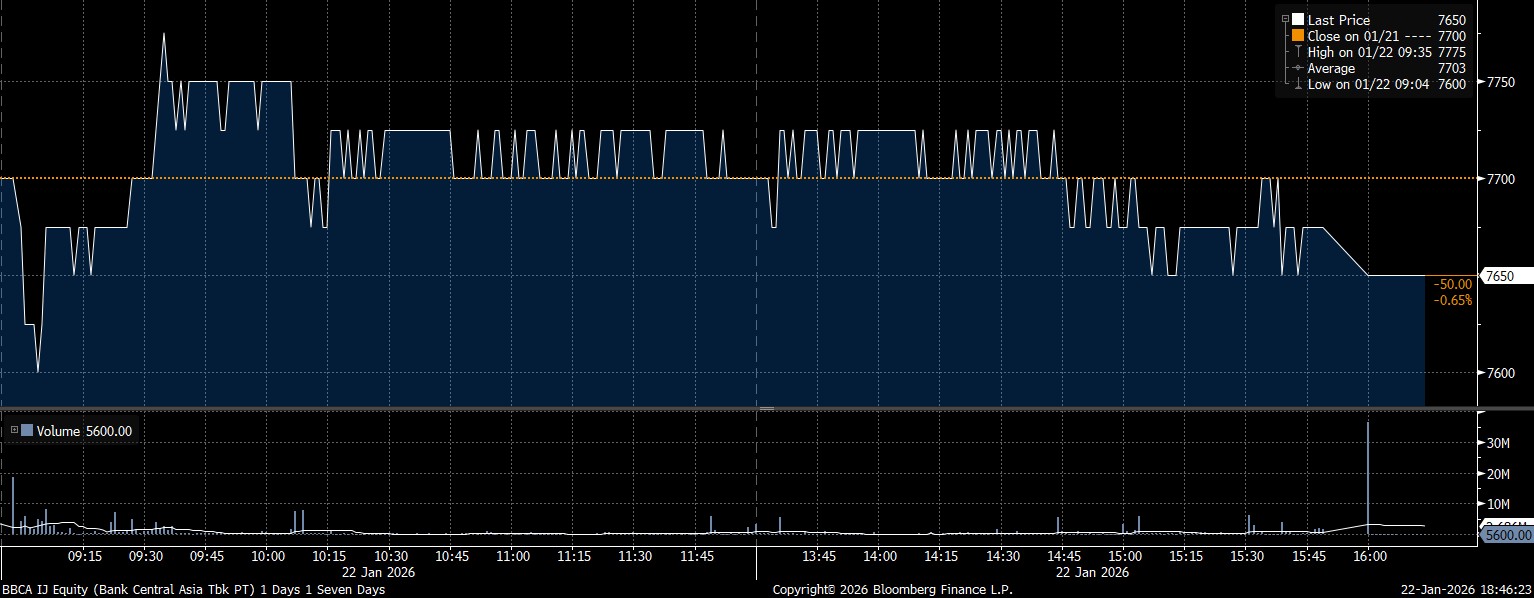Click the BBCA IJ Equity chart title

pos(192,589)
